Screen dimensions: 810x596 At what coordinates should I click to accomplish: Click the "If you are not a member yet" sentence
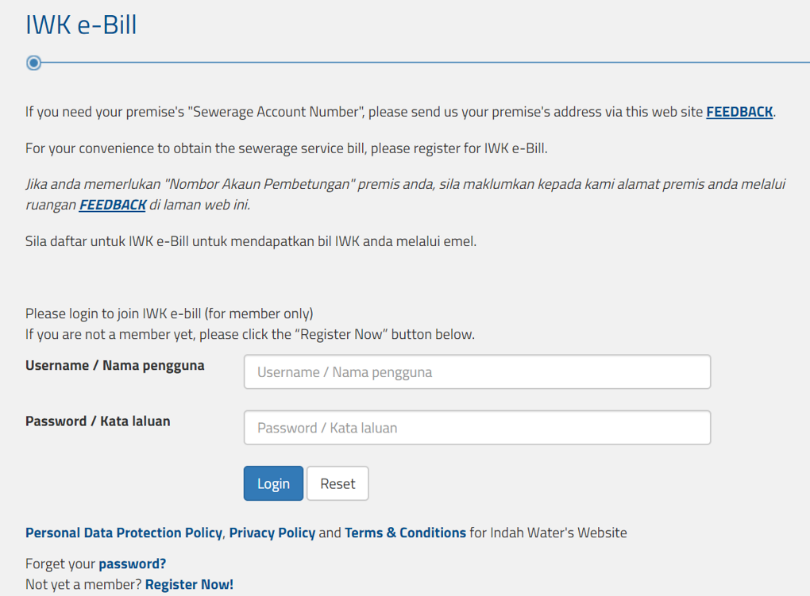[x=250, y=335]
